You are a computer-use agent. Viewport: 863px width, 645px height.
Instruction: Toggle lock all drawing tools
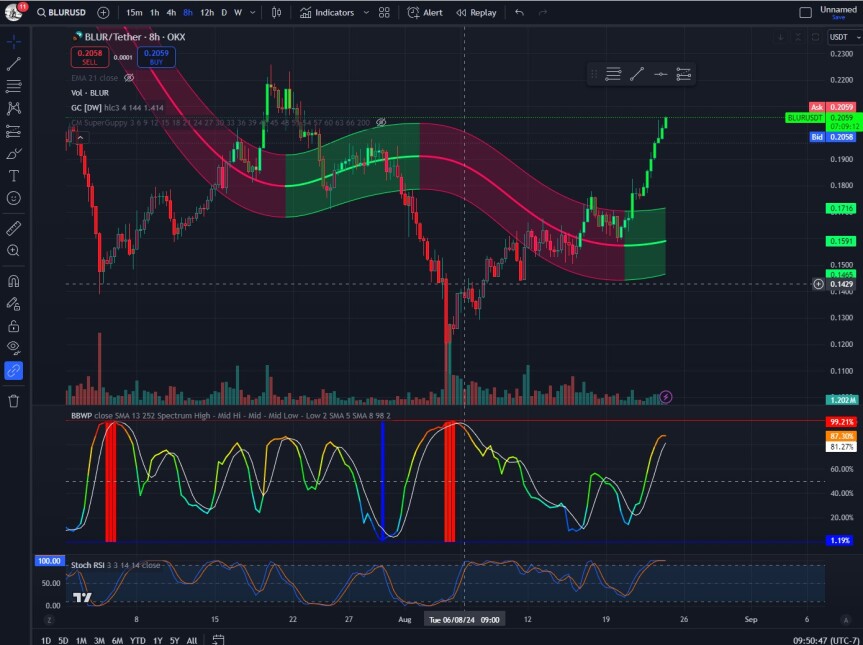(14, 326)
